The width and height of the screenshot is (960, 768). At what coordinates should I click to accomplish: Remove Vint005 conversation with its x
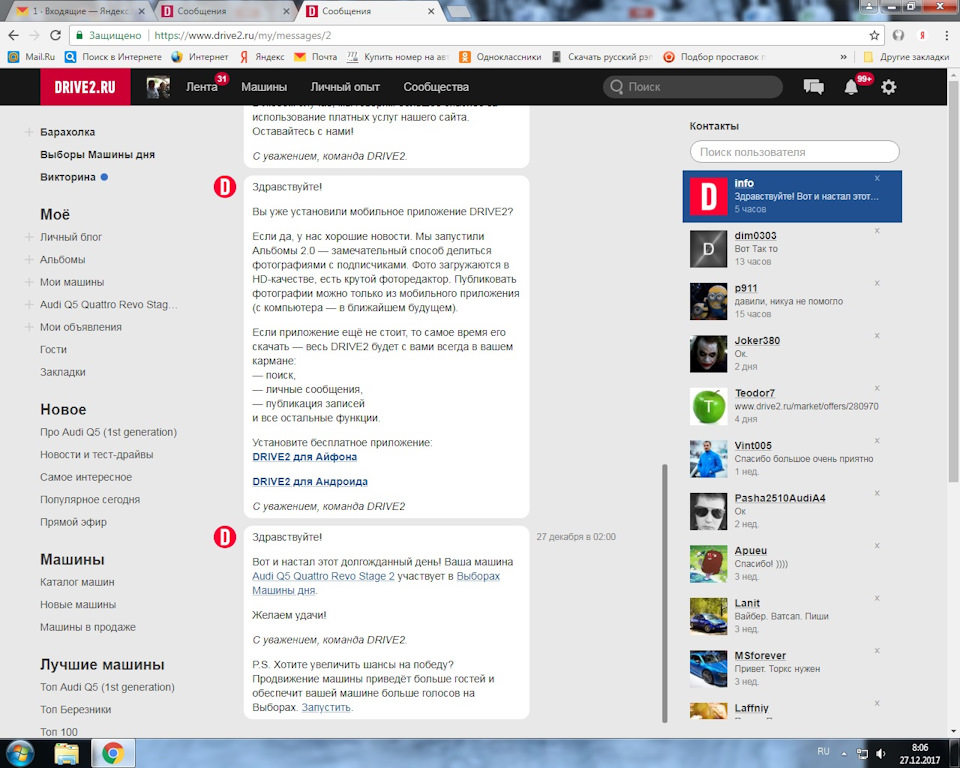[877, 440]
